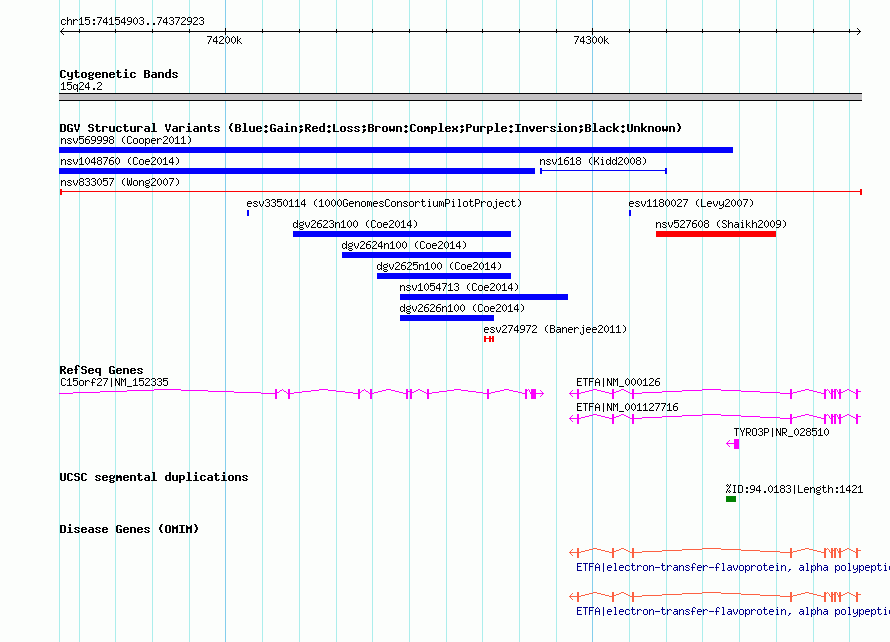
Task: Click the Disease Genes (OMIM) track title
Action: [x=129, y=529]
